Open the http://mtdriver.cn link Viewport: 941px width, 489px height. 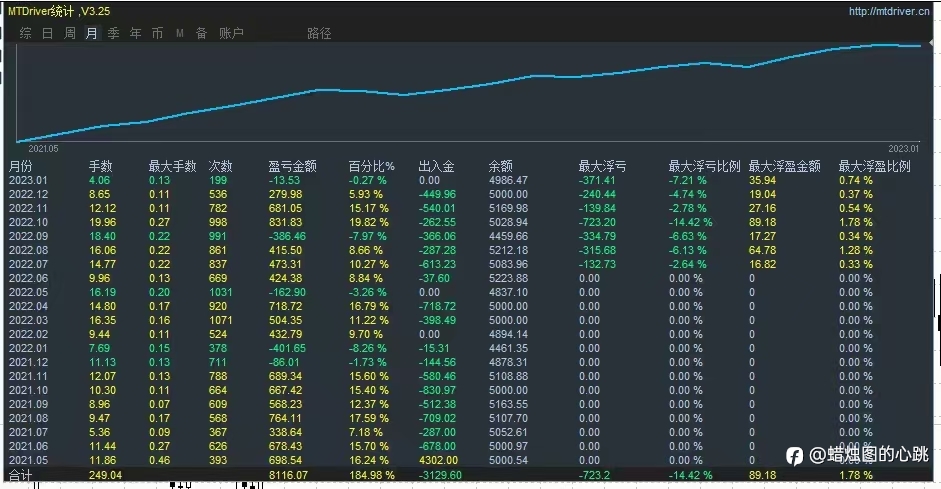(889, 11)
